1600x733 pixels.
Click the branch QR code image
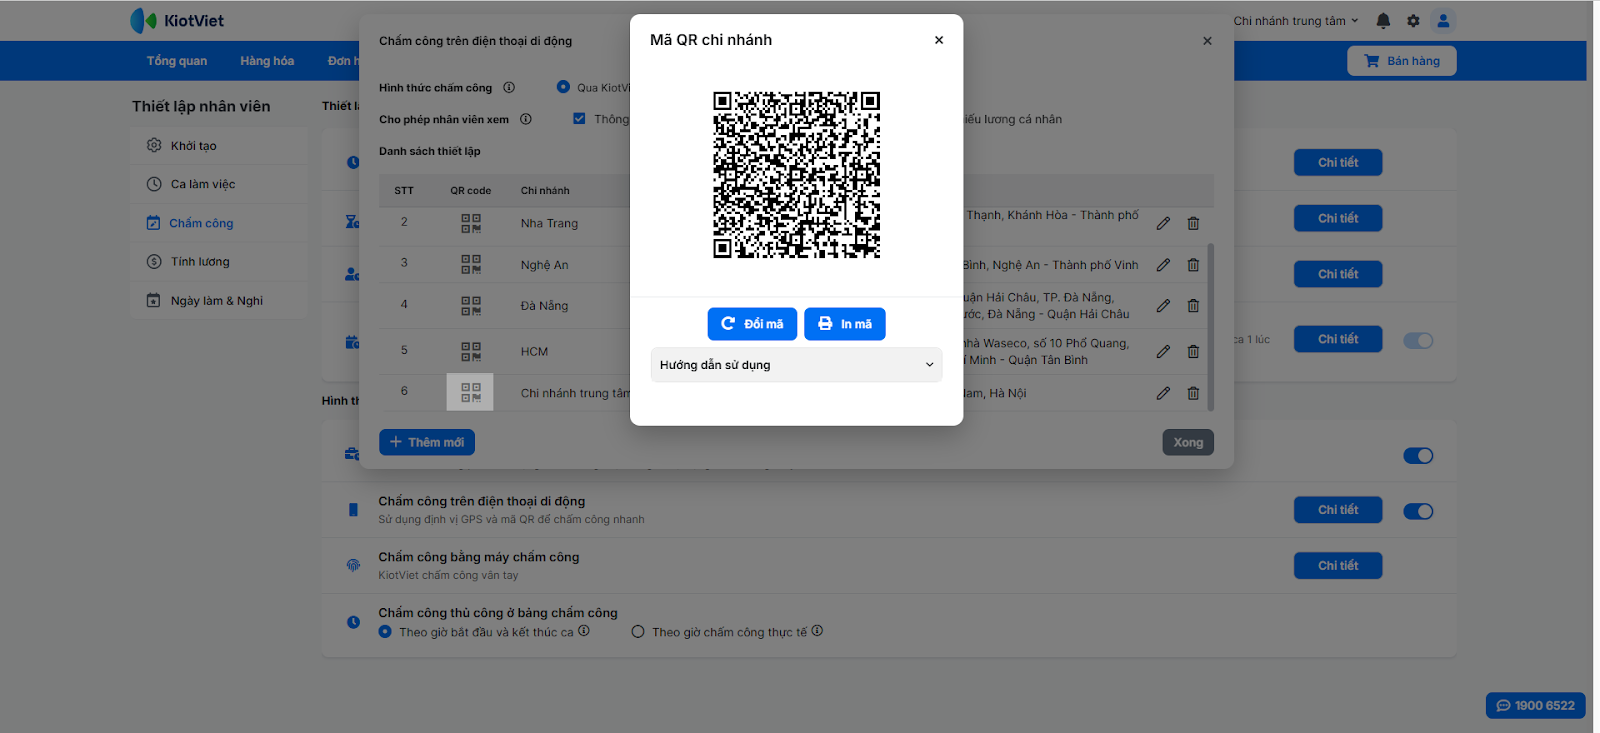(796, 175)
